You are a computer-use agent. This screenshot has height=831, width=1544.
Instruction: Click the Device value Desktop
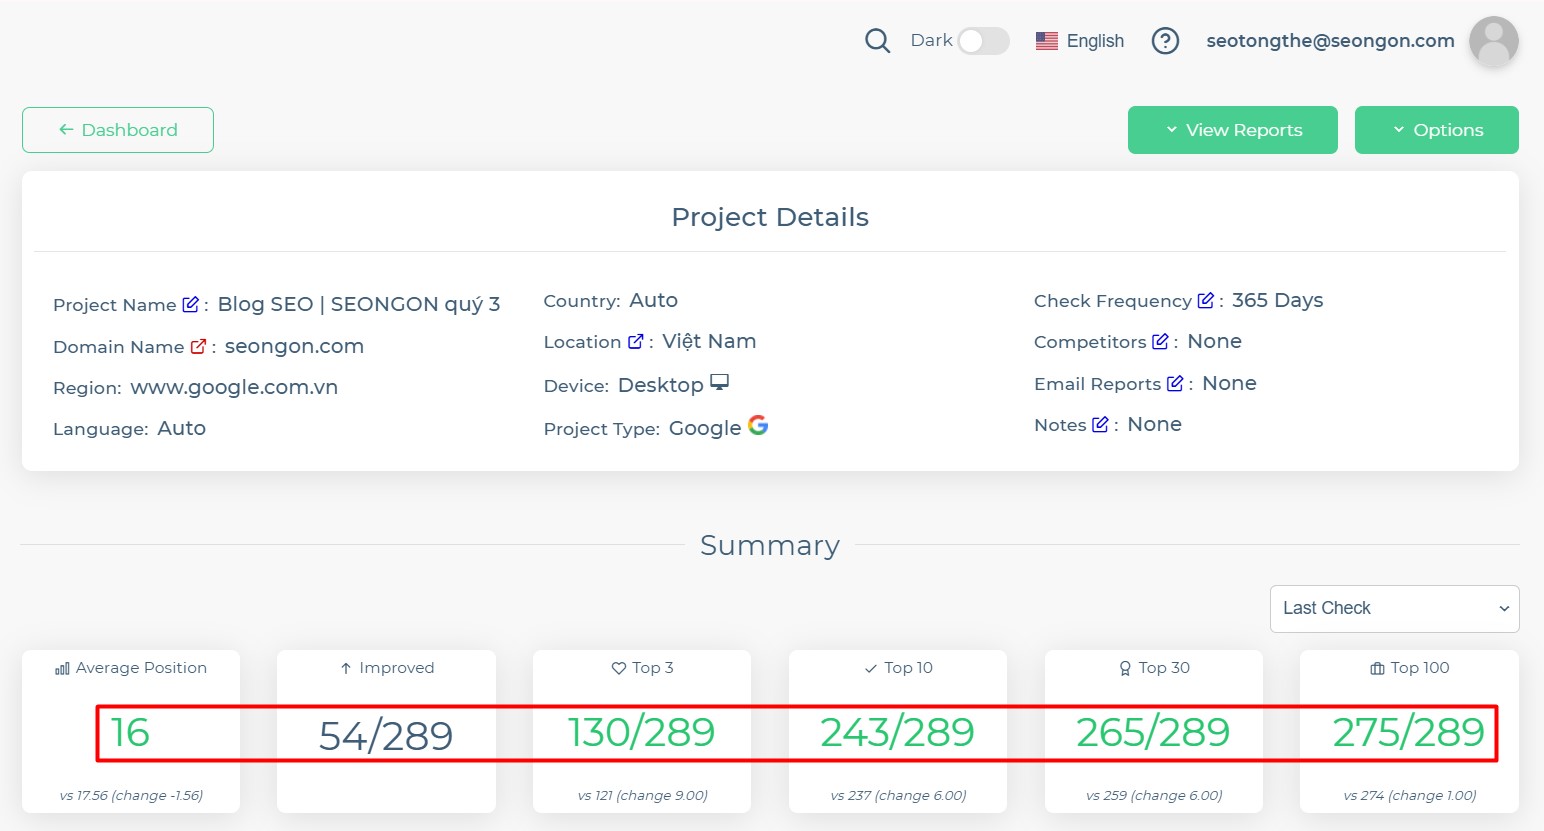[x=661, y=385]
